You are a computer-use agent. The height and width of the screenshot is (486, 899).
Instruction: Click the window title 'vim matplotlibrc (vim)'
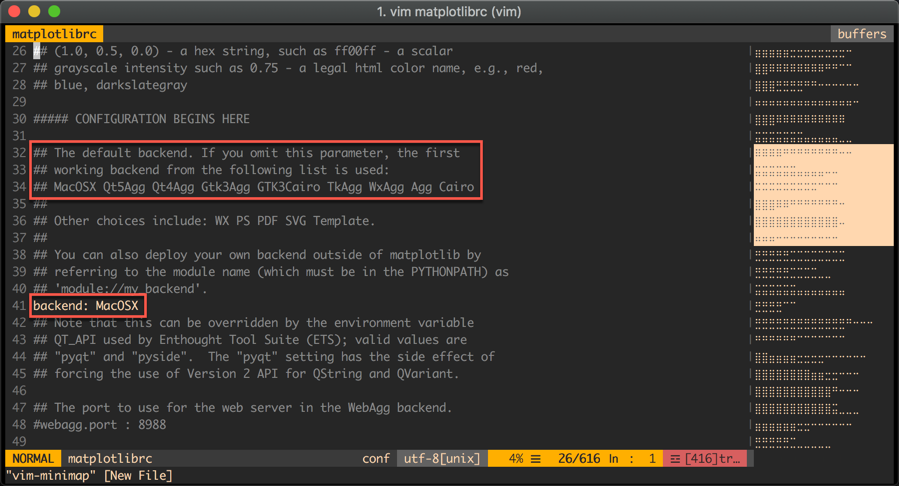449,11
